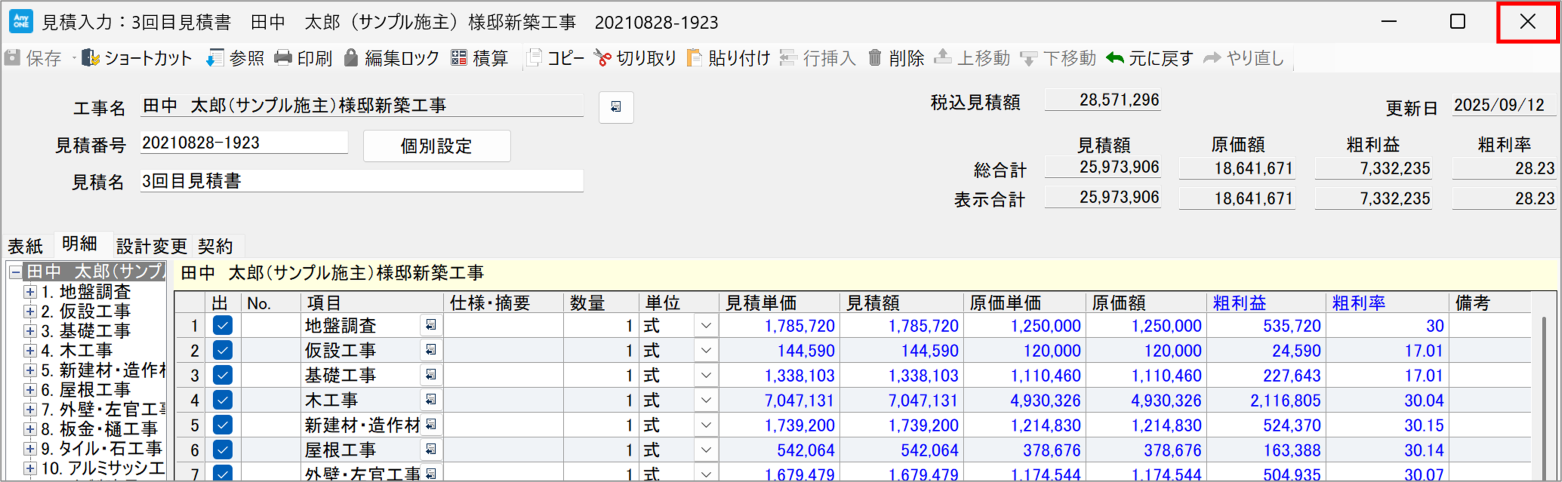This screenshot has width=1562, height=482.
Task: Click 元に戻す undo arrow
Action: (1115, 58)
